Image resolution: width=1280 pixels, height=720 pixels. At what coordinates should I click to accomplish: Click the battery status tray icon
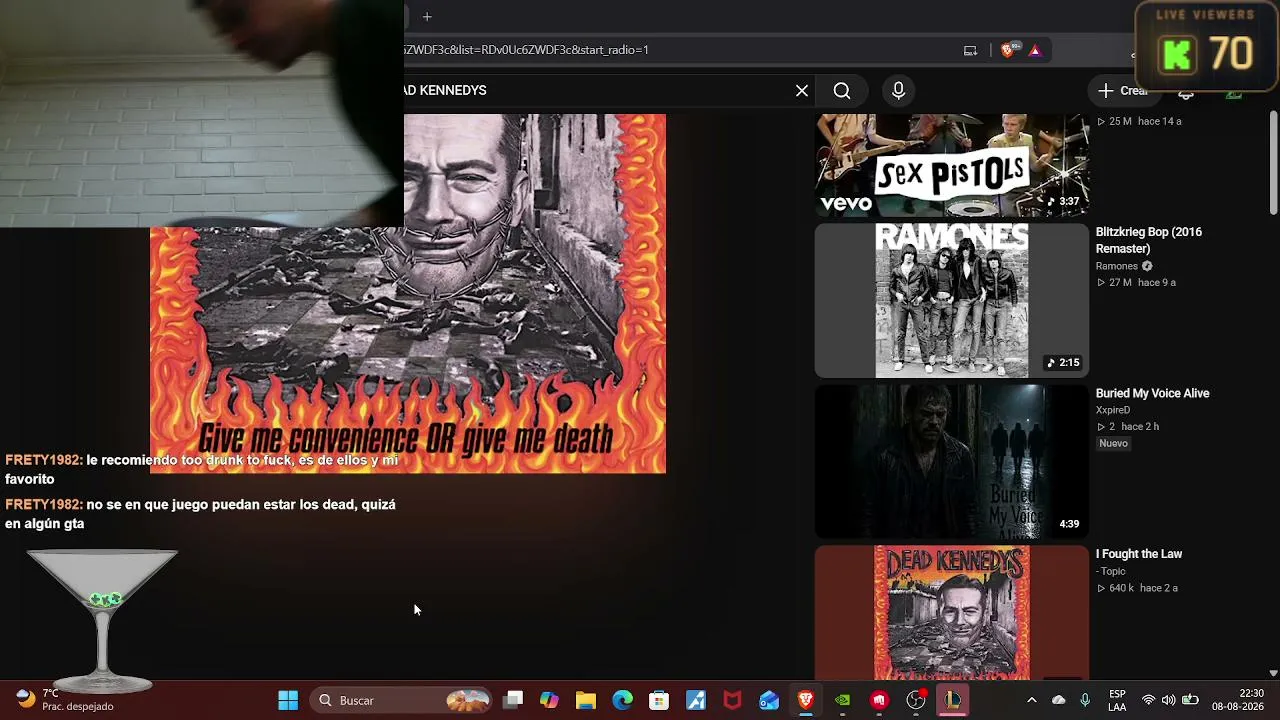click(1190, 701)
